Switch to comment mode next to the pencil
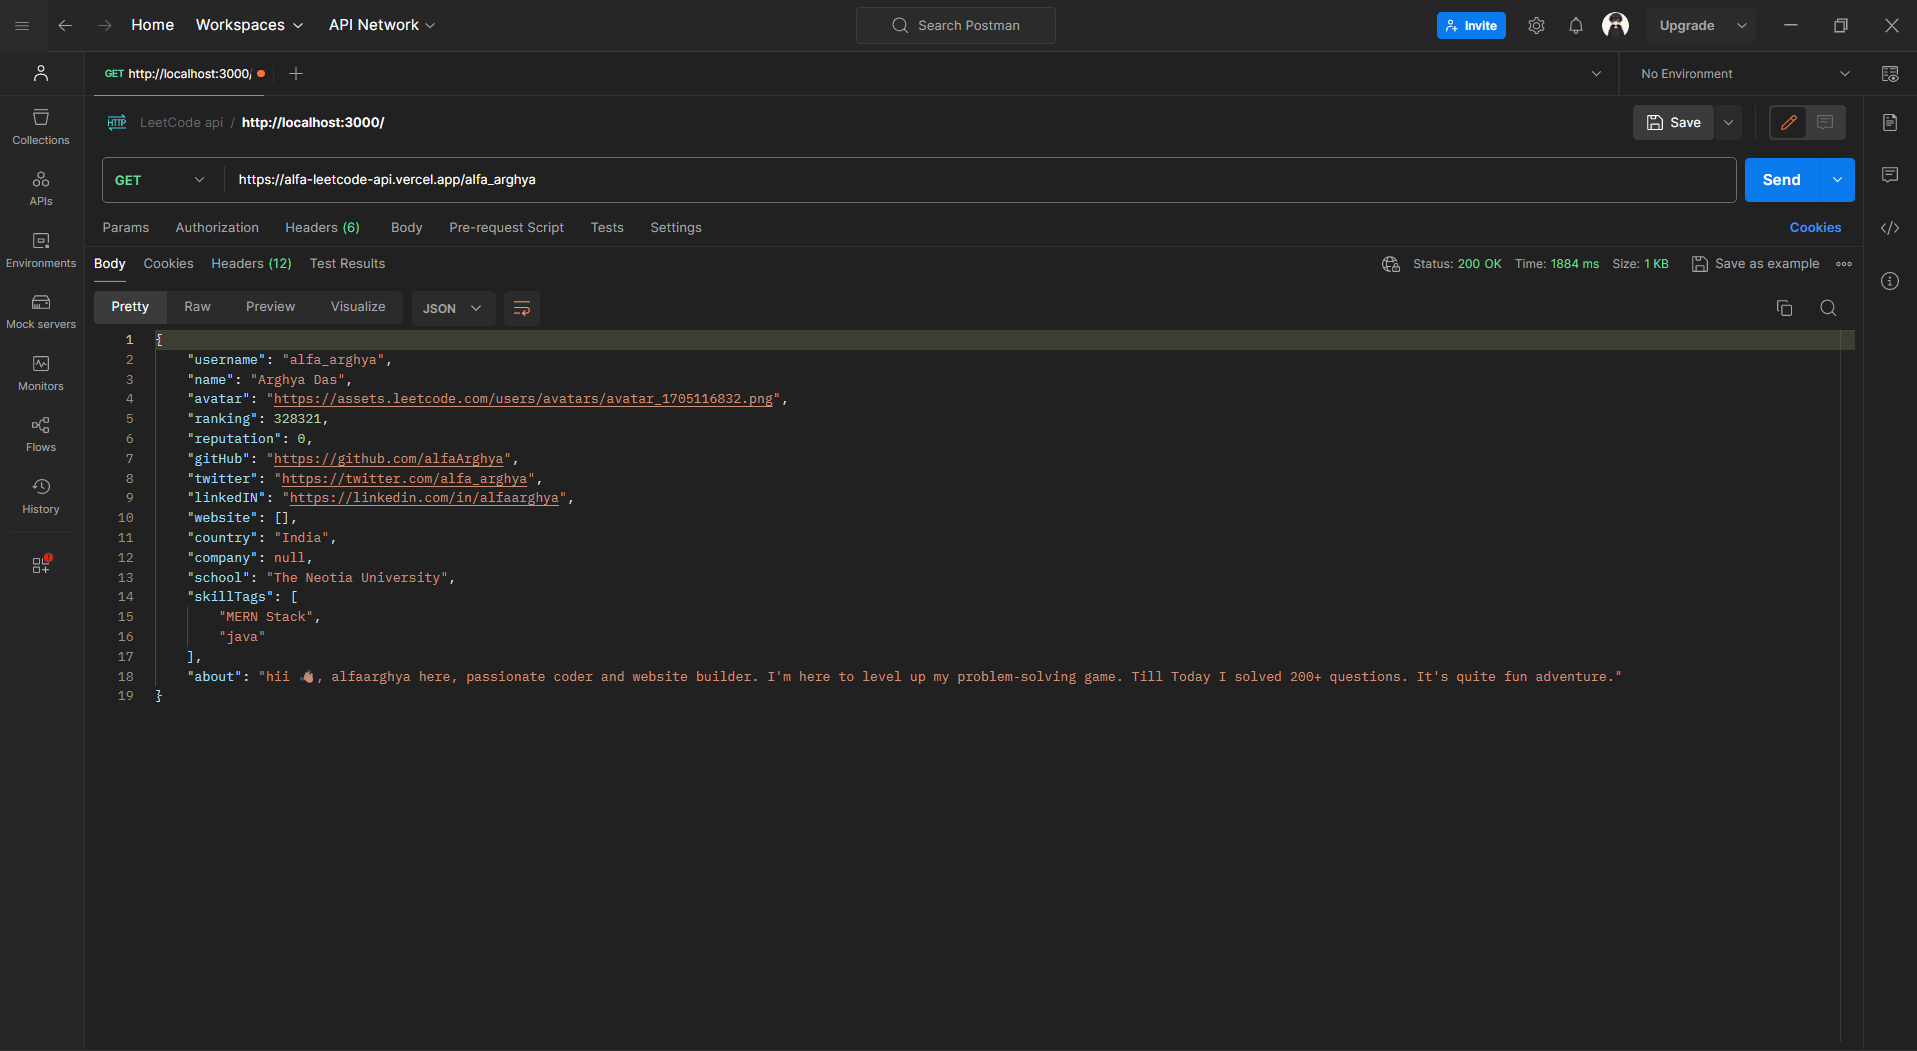1917x1051 pixels. tap(1825, 122)
